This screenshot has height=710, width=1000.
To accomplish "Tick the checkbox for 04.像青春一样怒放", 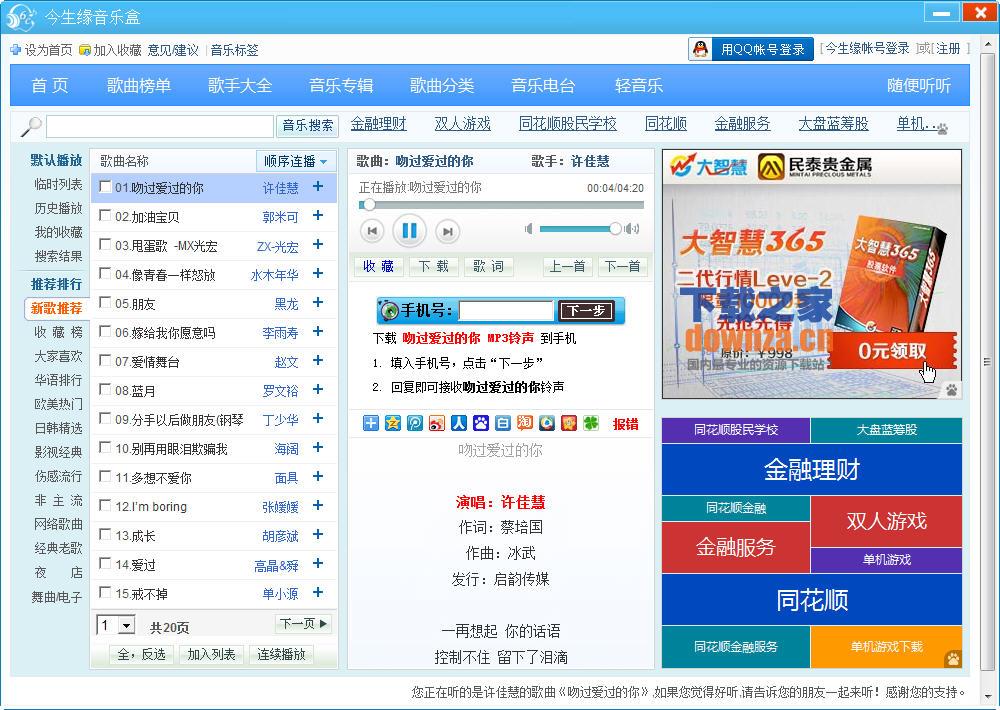I will click(105, 274).
